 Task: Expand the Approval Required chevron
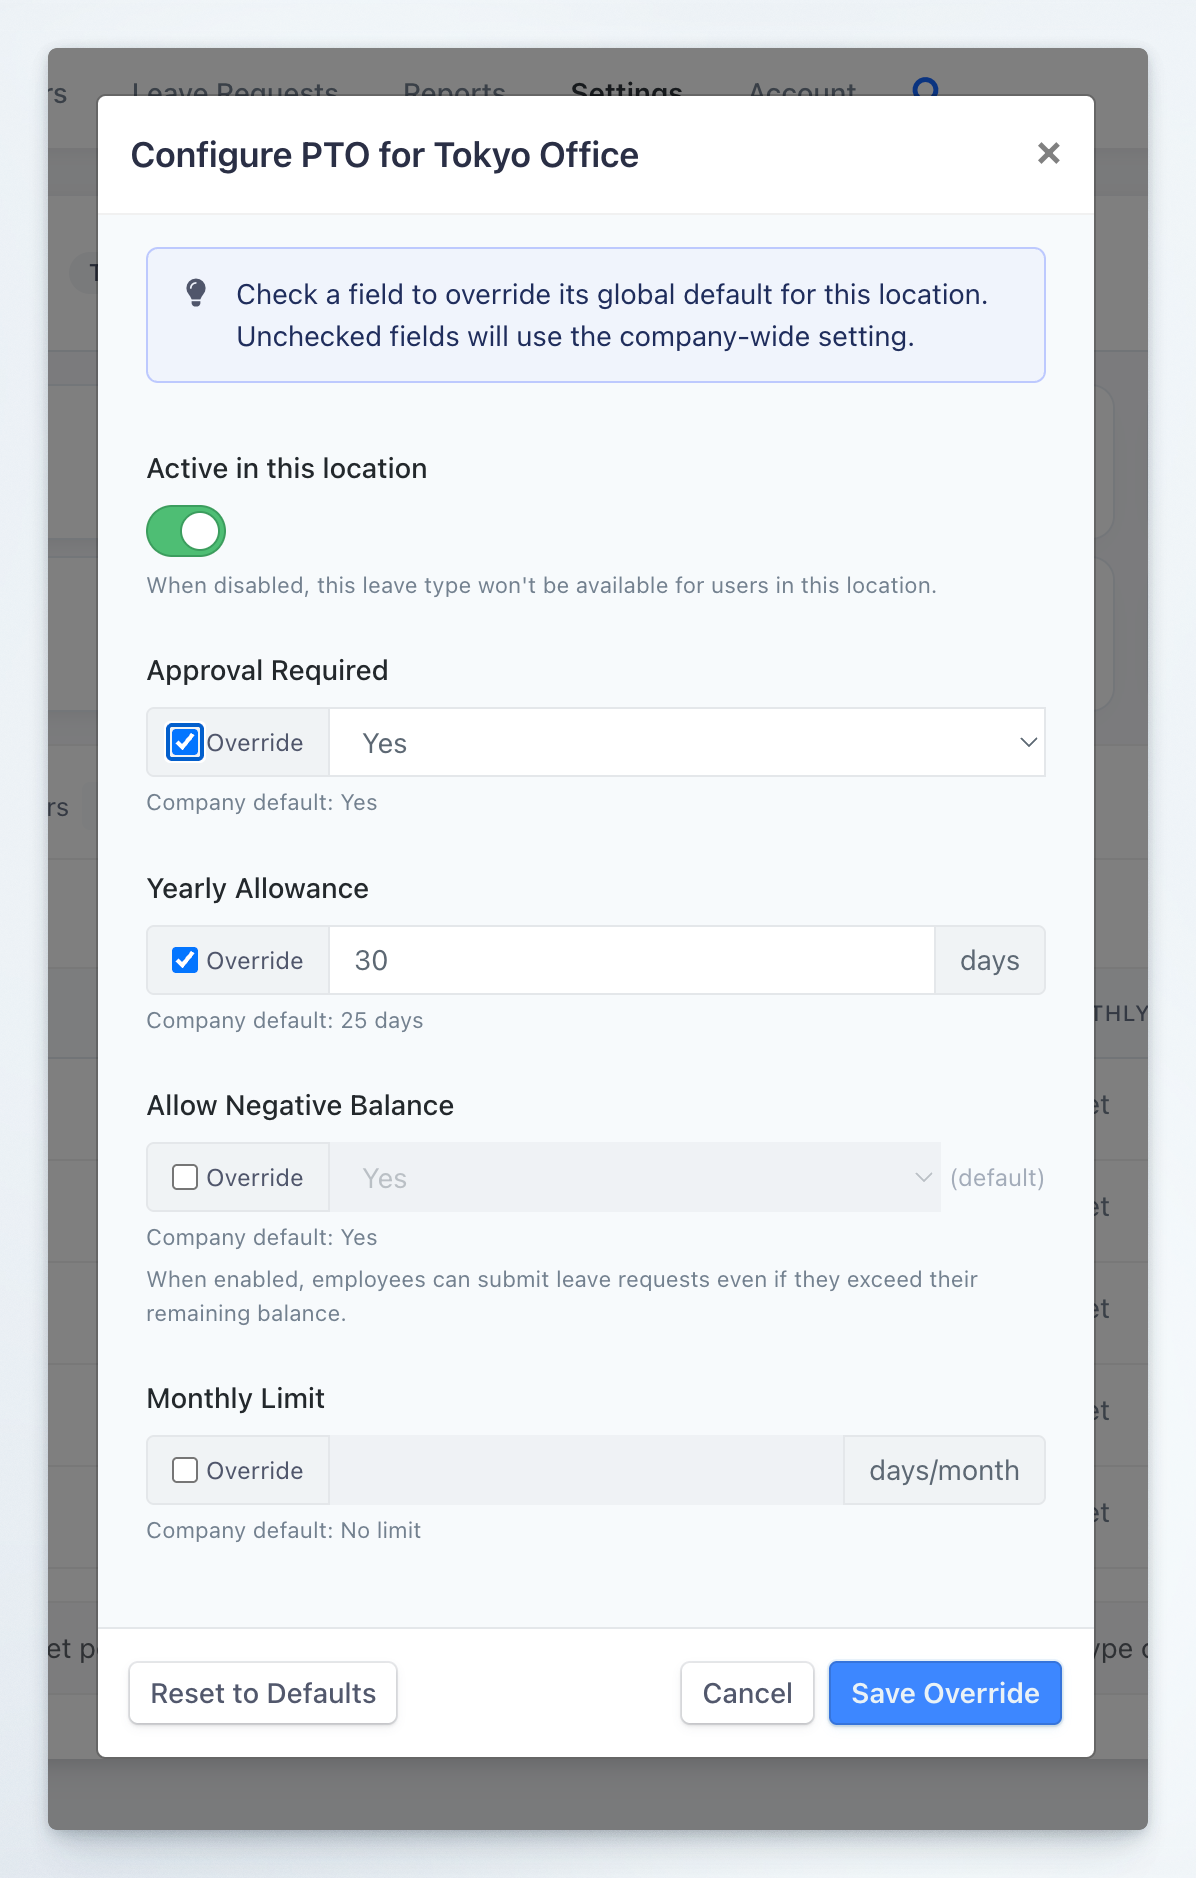[x=1028, y=741]
